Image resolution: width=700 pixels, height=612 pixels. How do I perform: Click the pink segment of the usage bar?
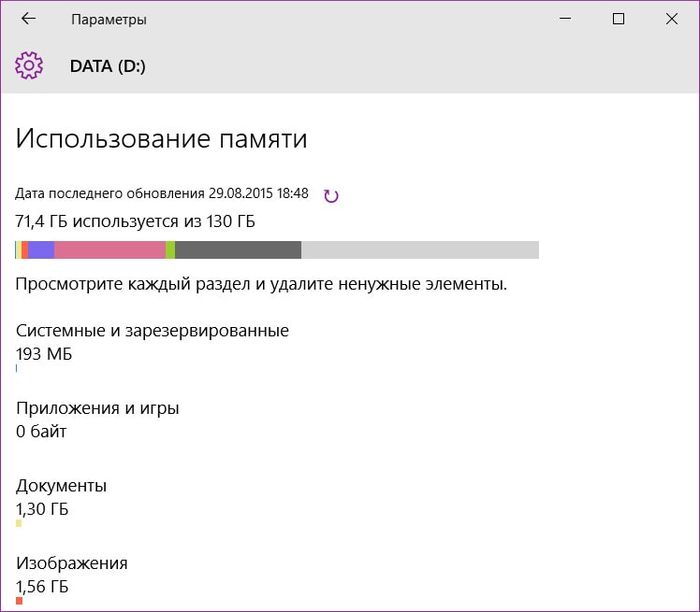pyautogui.click(x=110, y=250)
